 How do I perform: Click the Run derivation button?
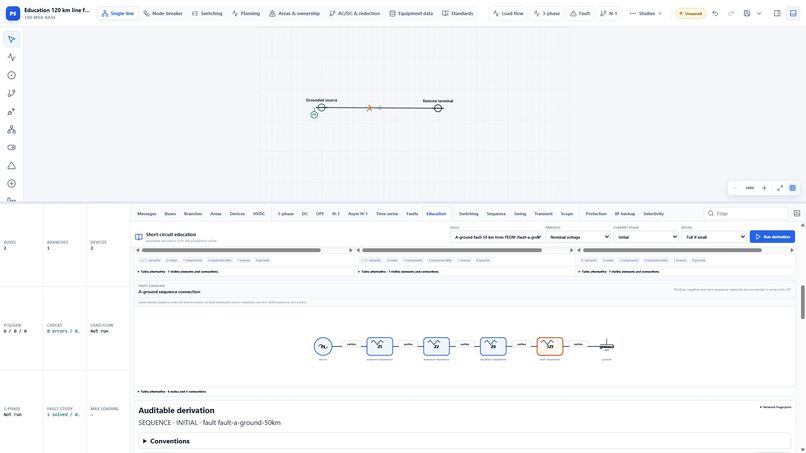coord(772,237)
